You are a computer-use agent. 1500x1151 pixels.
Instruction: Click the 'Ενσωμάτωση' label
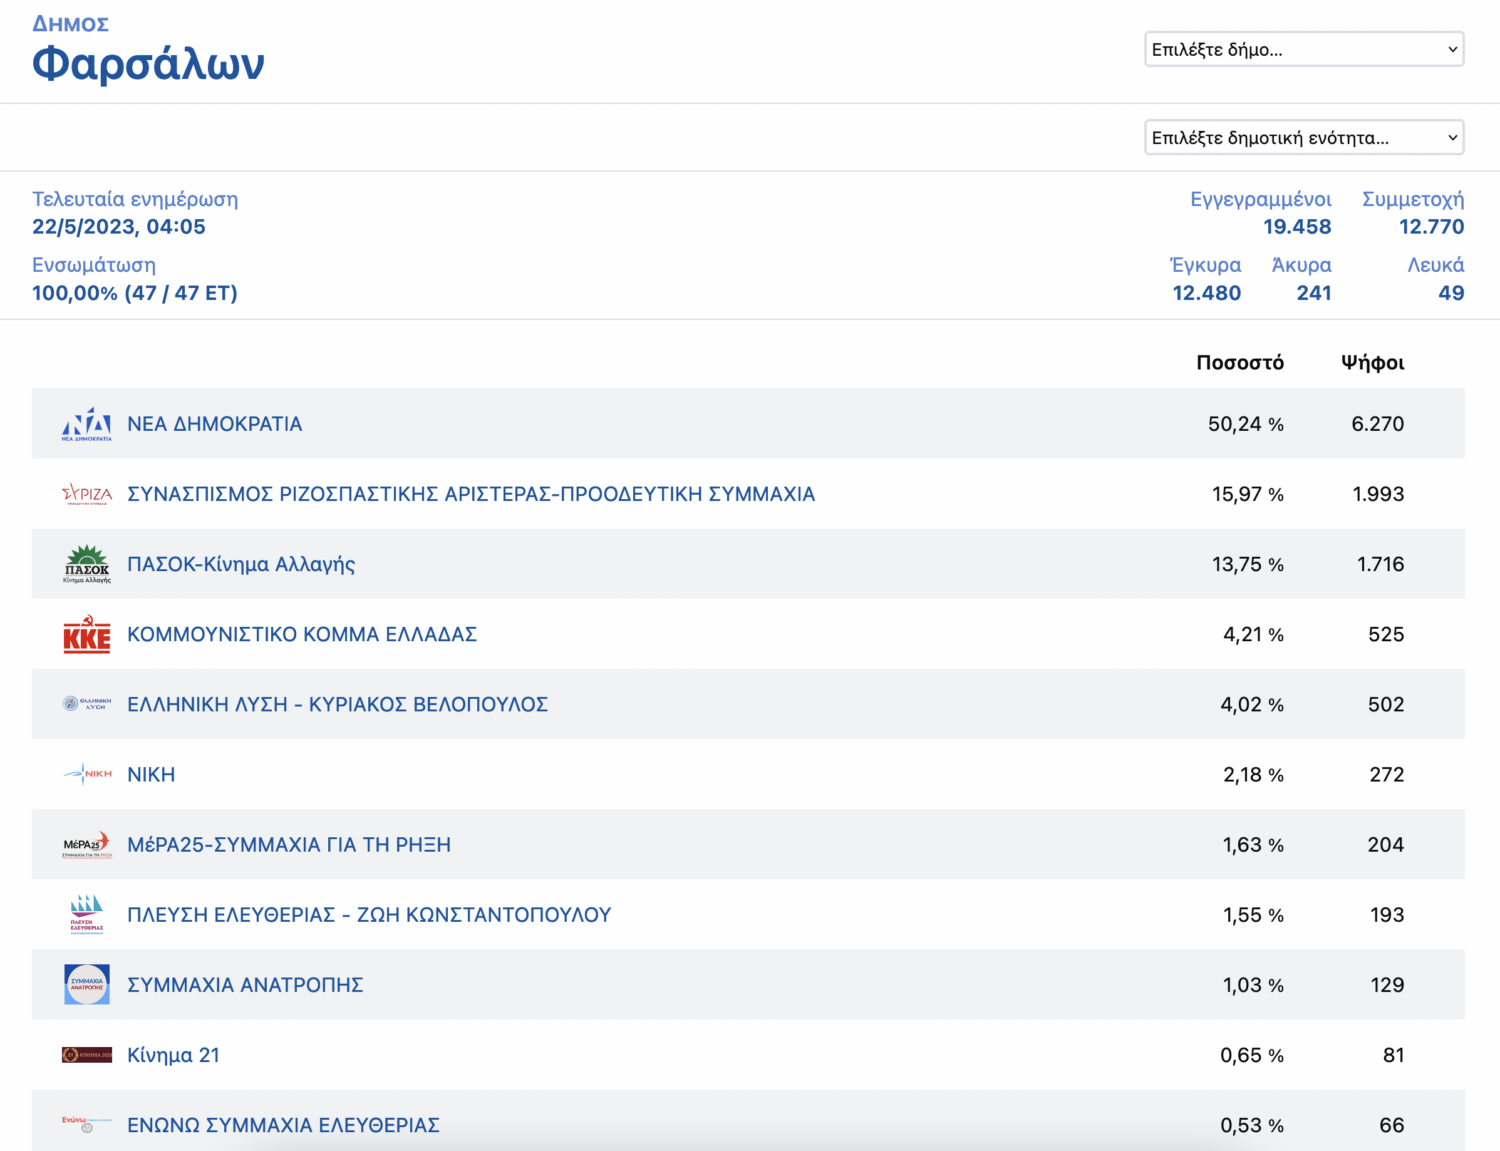pos(94,265)
